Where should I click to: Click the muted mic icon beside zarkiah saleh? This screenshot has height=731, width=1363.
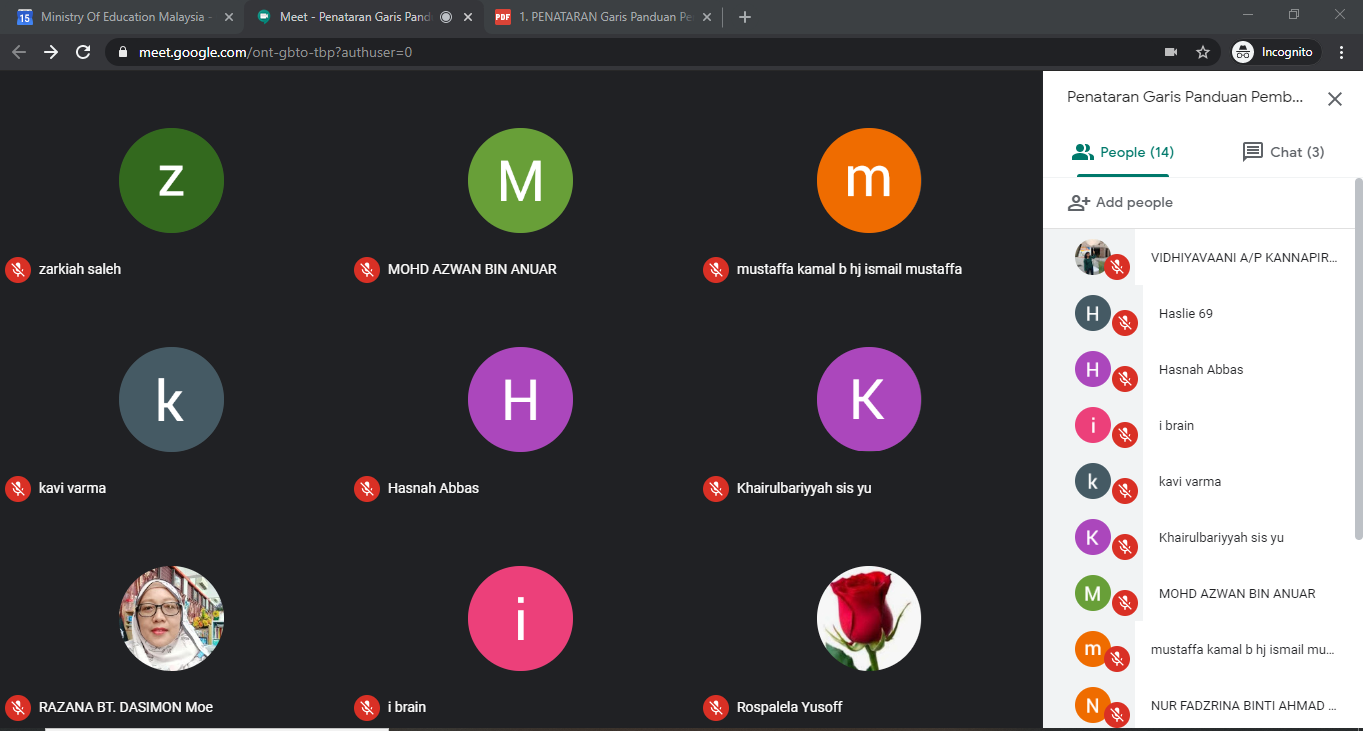click(17, 269)
